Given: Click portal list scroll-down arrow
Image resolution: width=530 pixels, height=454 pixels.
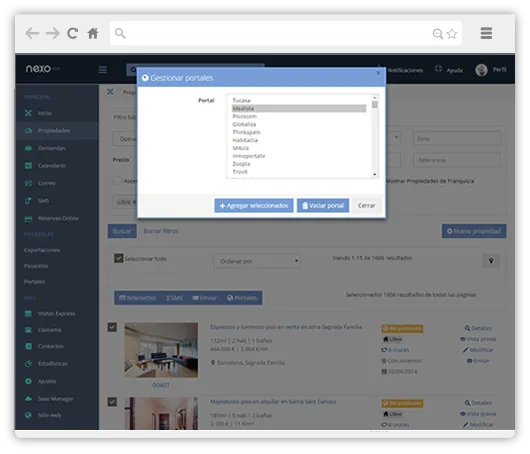Looking at the screenshot, I should pyautogui.click(x=375, y=174).
